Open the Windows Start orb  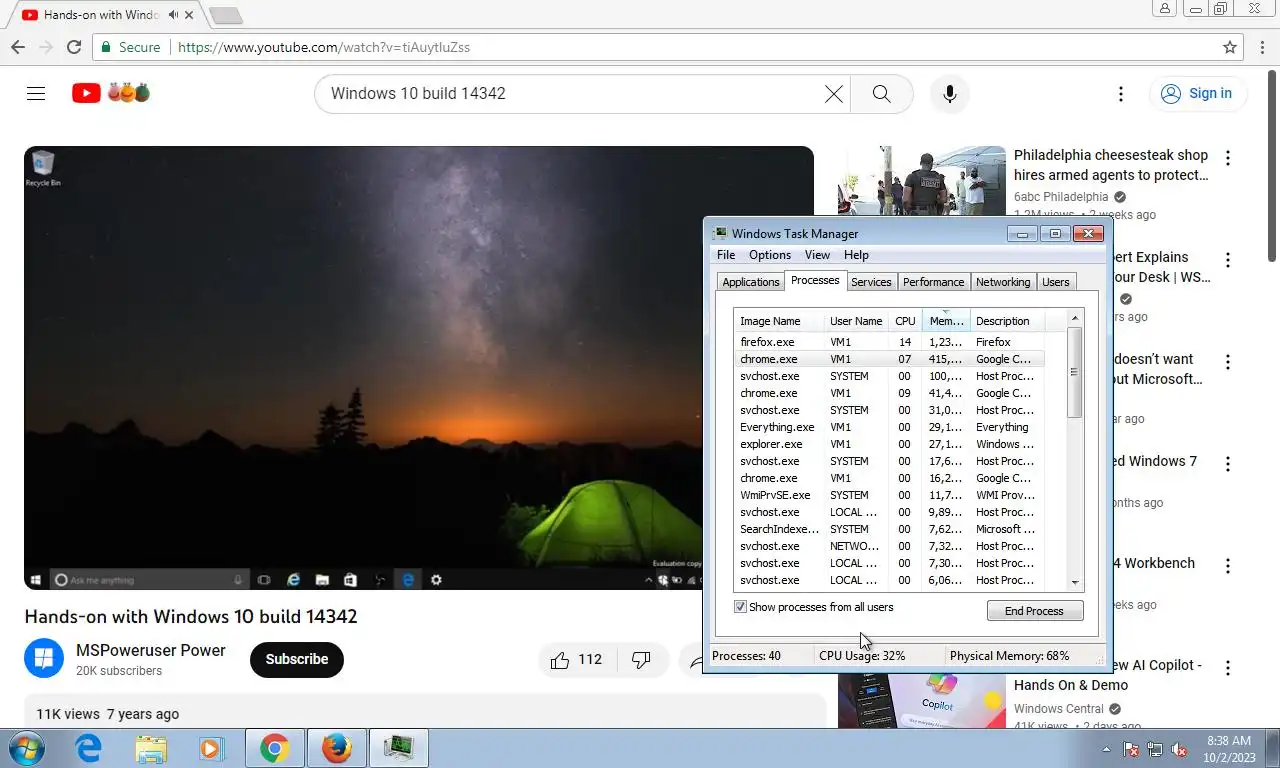tap(25, 748)
